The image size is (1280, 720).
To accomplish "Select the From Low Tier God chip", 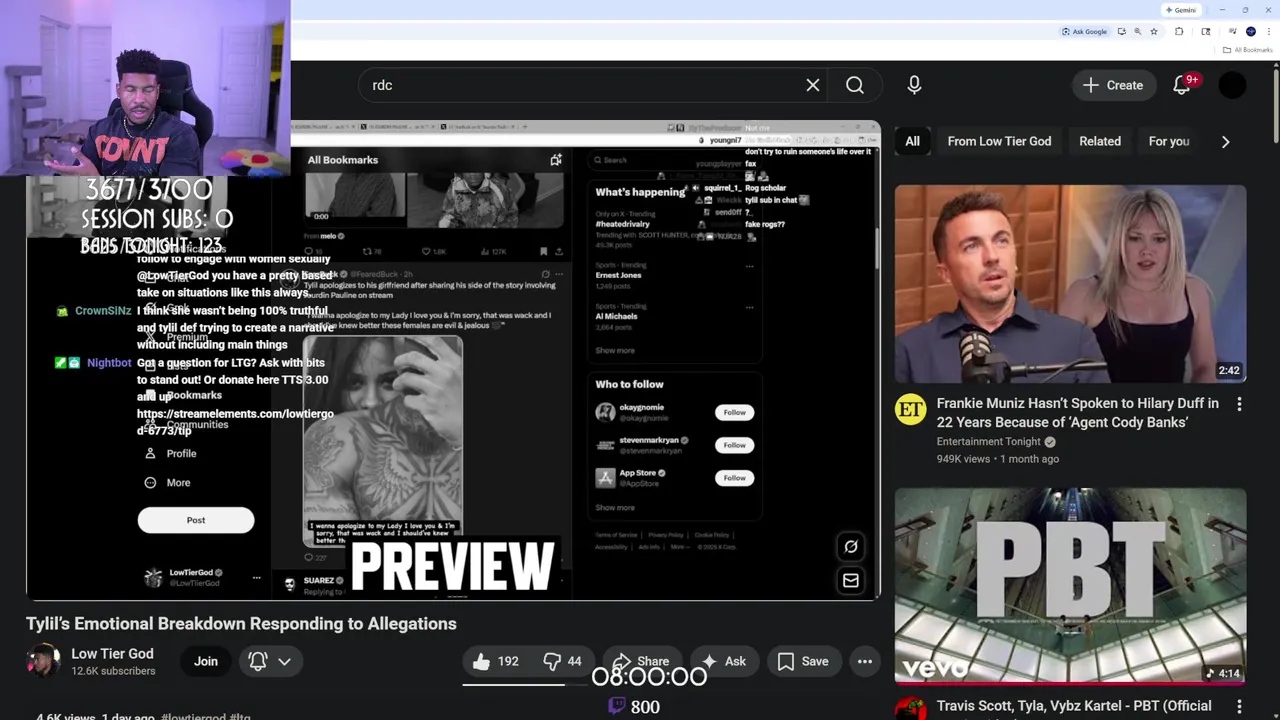I will click(999, 141).
